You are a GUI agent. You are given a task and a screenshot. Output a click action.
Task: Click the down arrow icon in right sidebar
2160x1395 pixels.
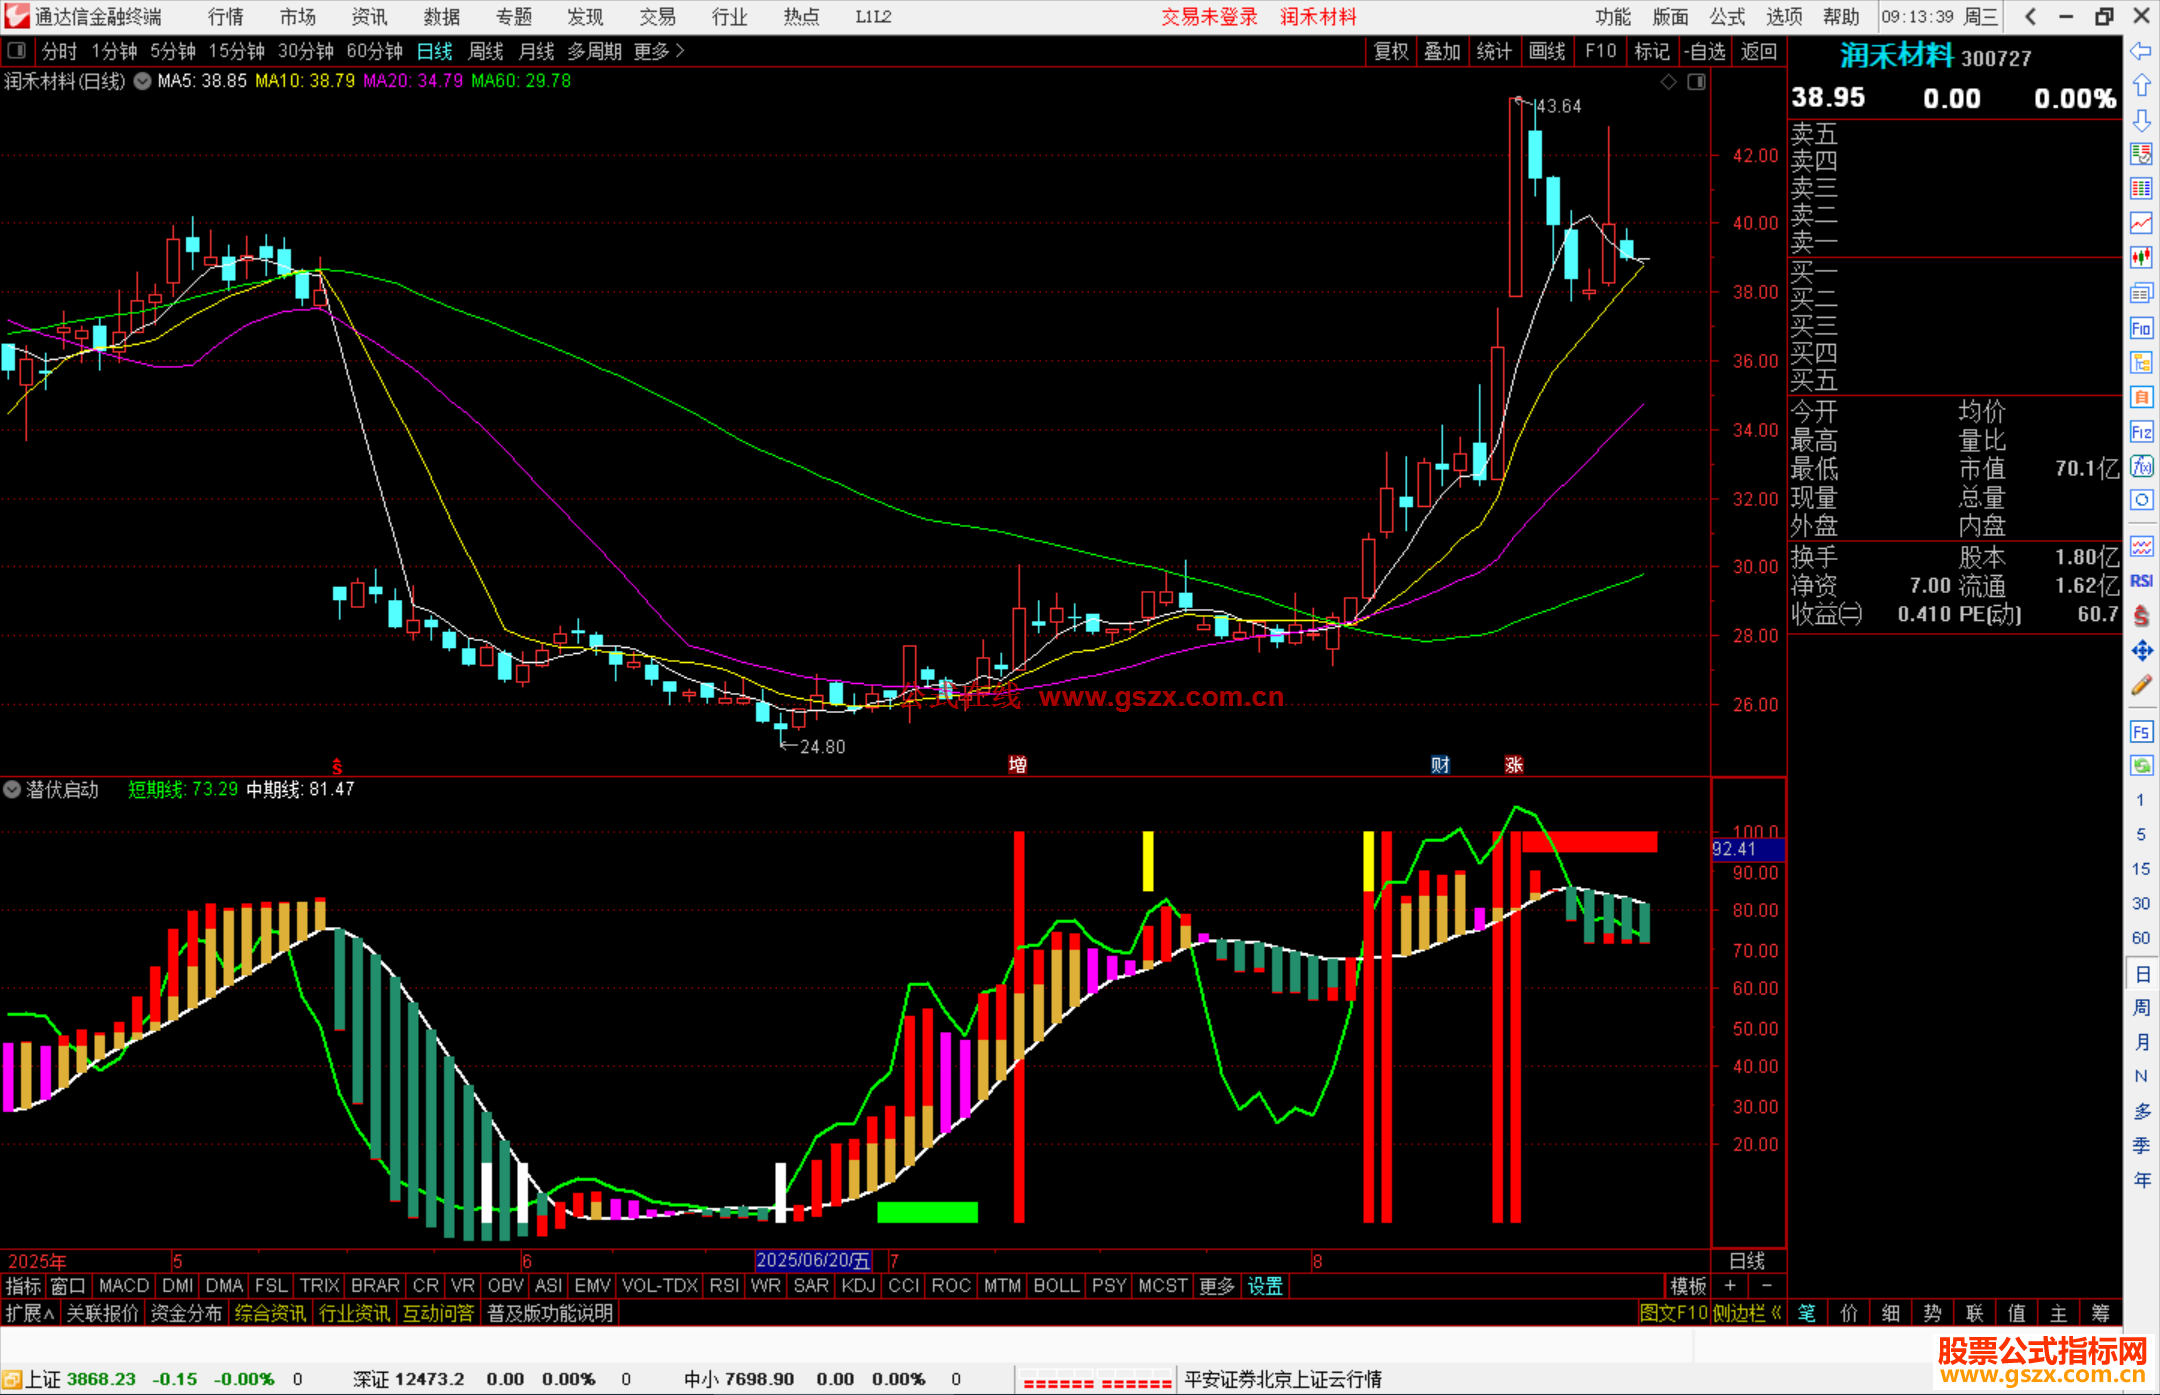(x=2141, y=120)
